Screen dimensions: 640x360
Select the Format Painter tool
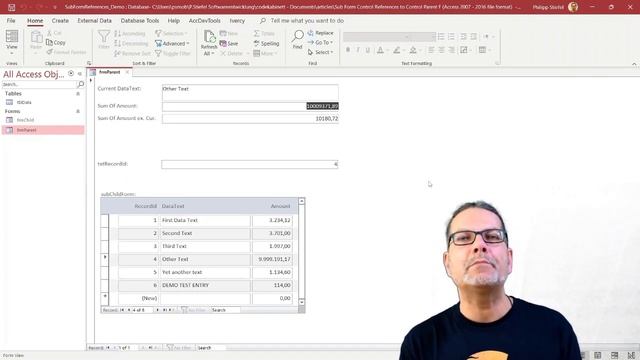pyautogui.click(x=66, y=52)
